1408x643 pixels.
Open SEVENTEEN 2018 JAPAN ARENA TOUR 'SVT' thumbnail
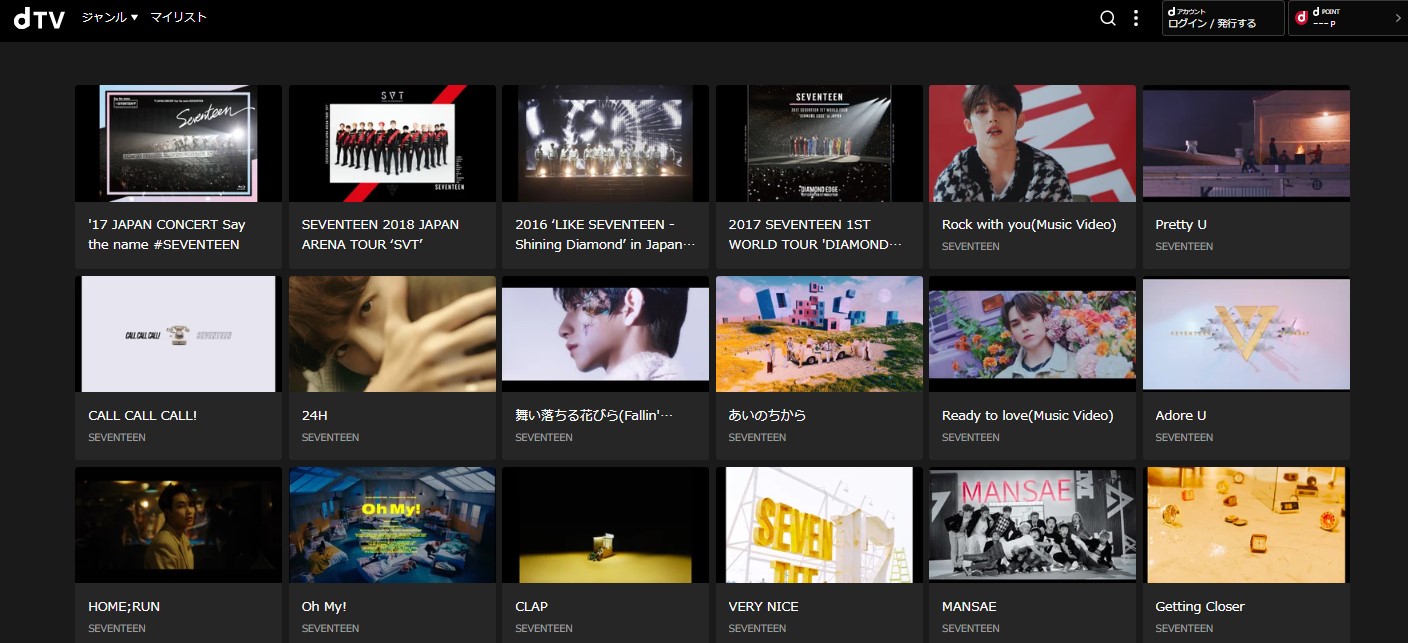(392, 143)
